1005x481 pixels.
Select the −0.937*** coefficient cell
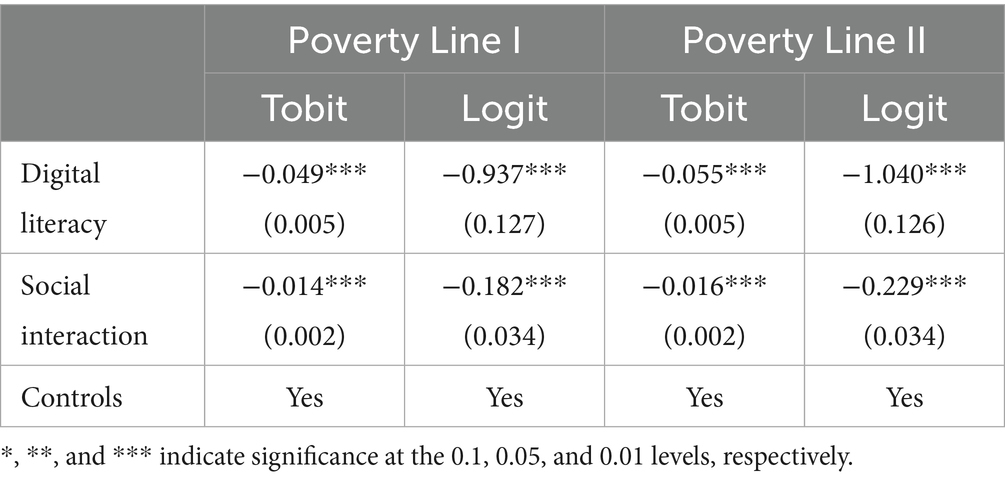click(504, 175)
